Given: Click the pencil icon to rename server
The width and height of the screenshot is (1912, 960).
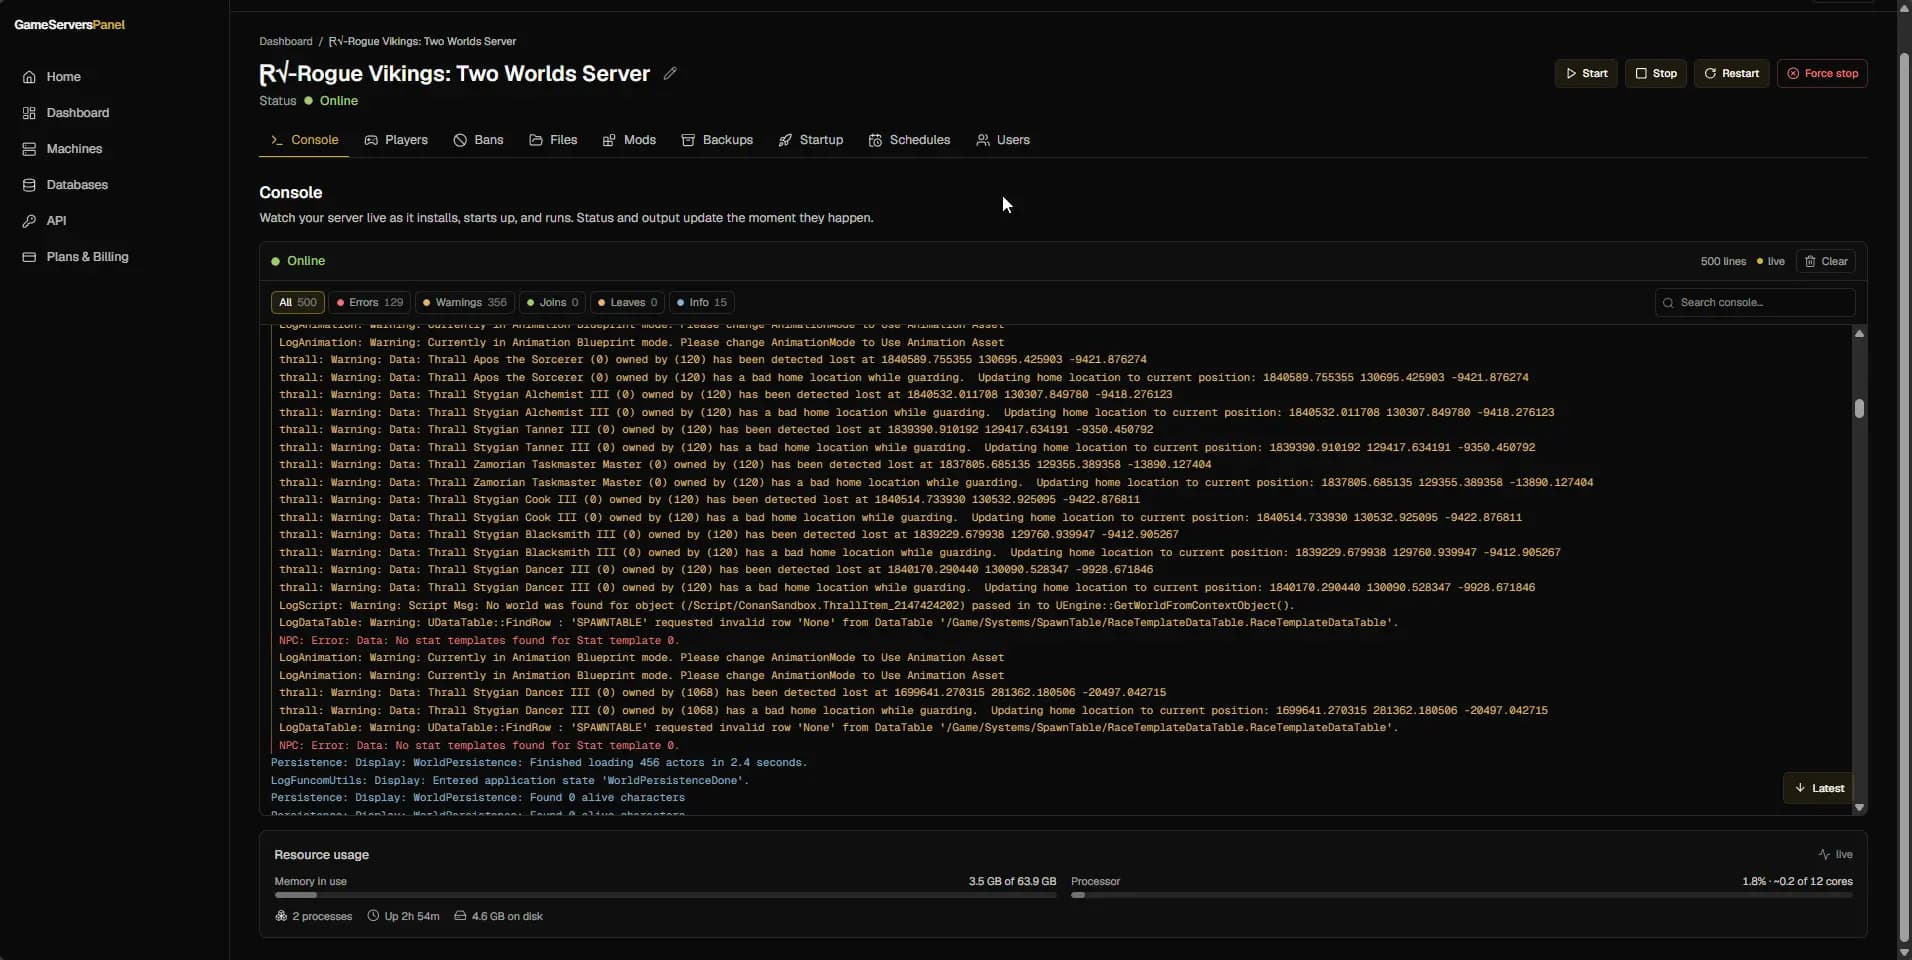Looking at the screenshot, I should click(670, 73).
